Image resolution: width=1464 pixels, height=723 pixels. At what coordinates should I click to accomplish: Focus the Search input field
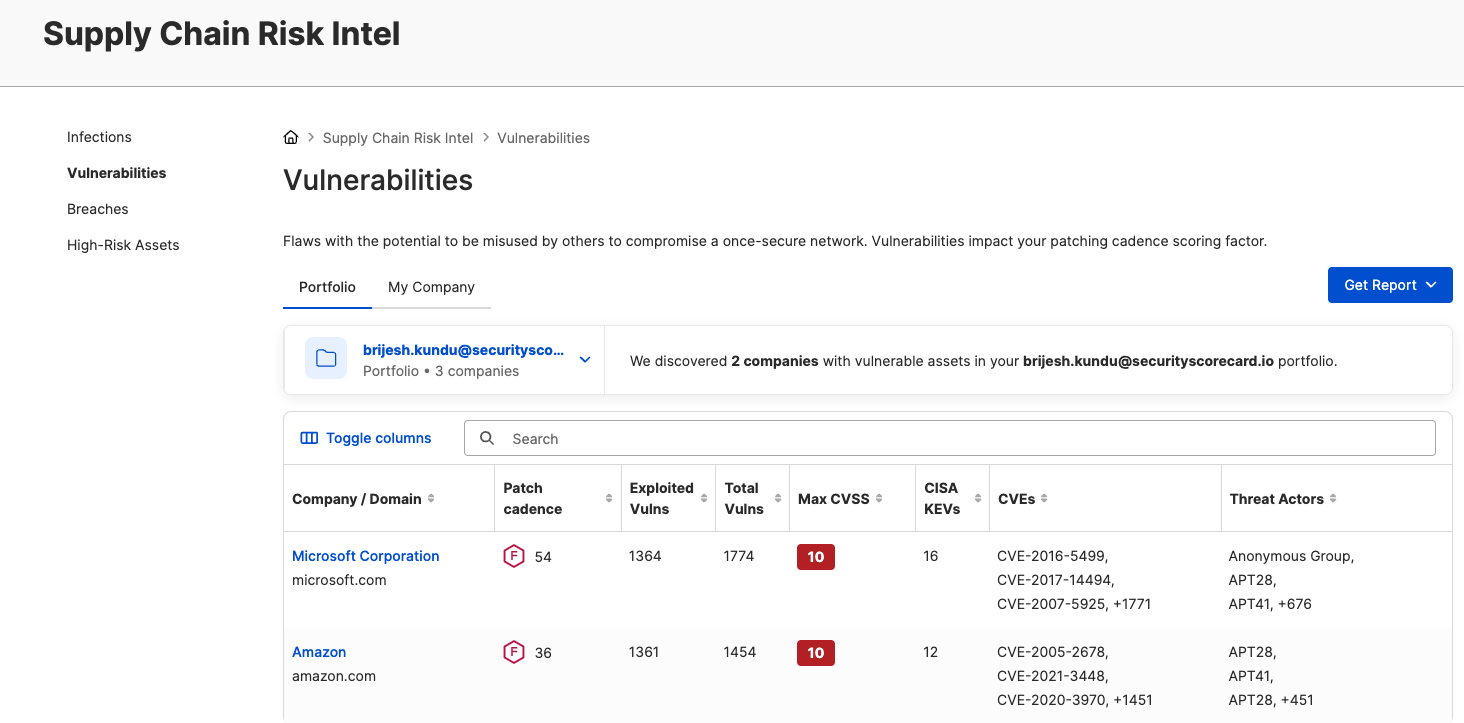[x=950, y=438]
